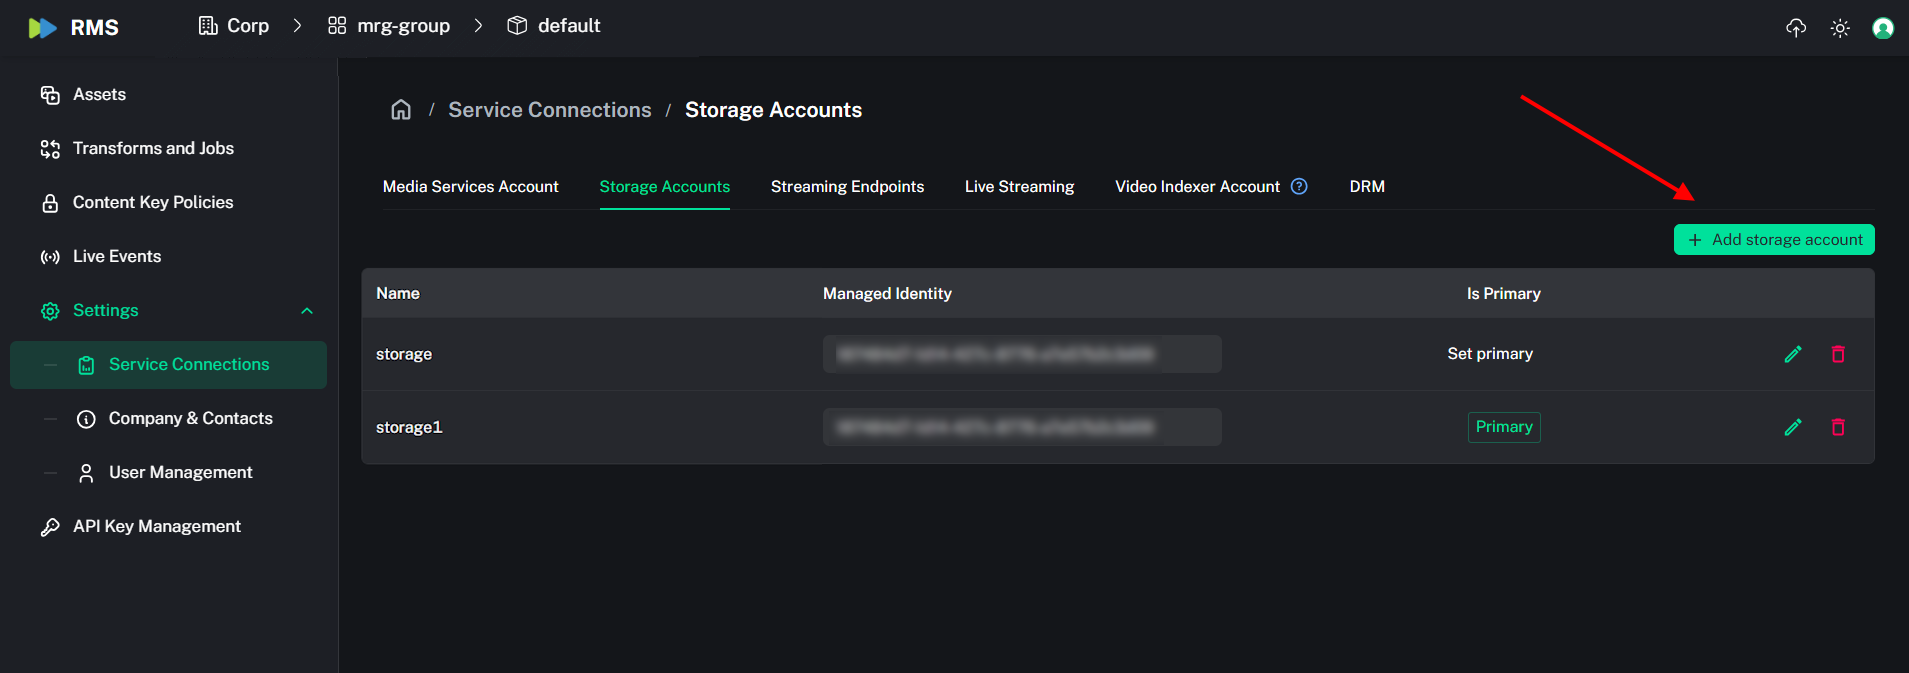Click the Live Events broadcast icon

click(x=50, y=257)
